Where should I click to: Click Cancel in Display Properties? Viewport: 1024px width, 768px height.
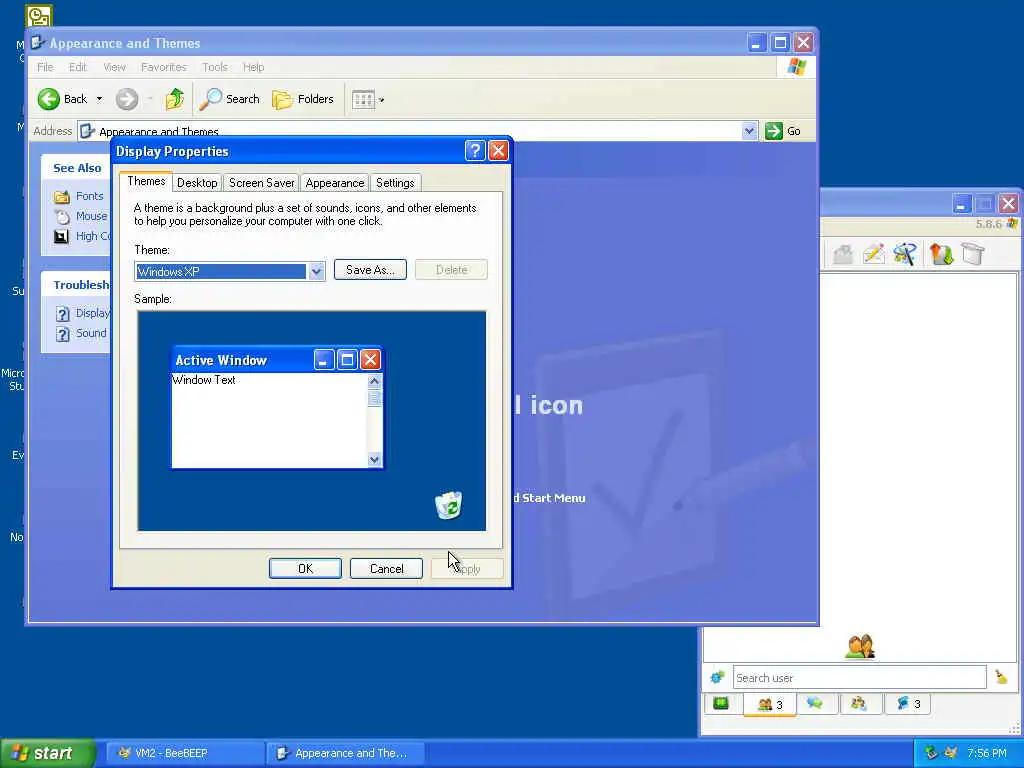coord(387,569)
